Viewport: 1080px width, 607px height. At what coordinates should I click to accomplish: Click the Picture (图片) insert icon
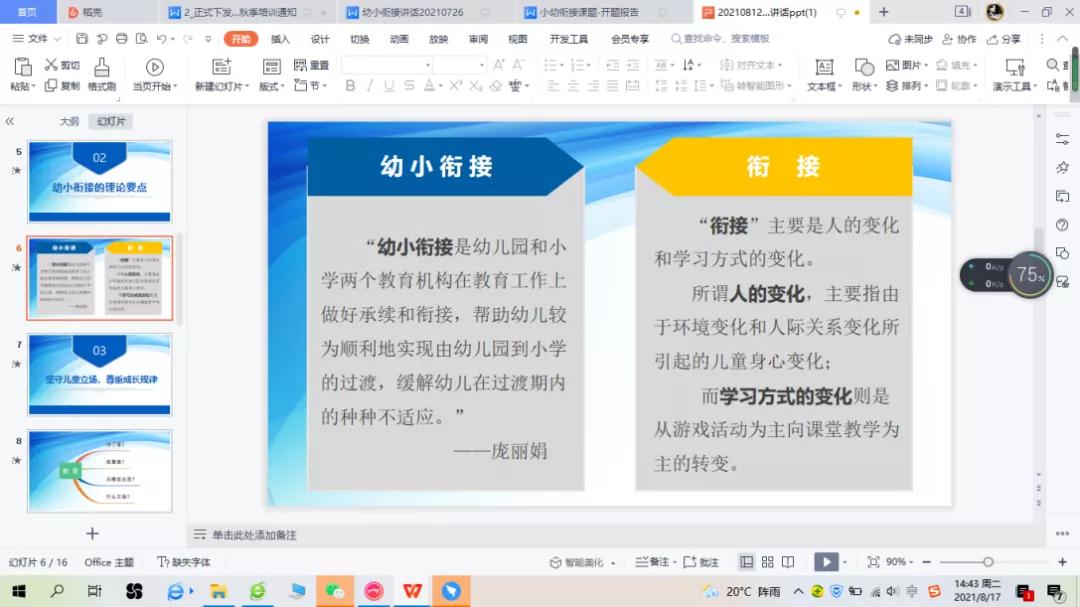[x=892, y=65]
